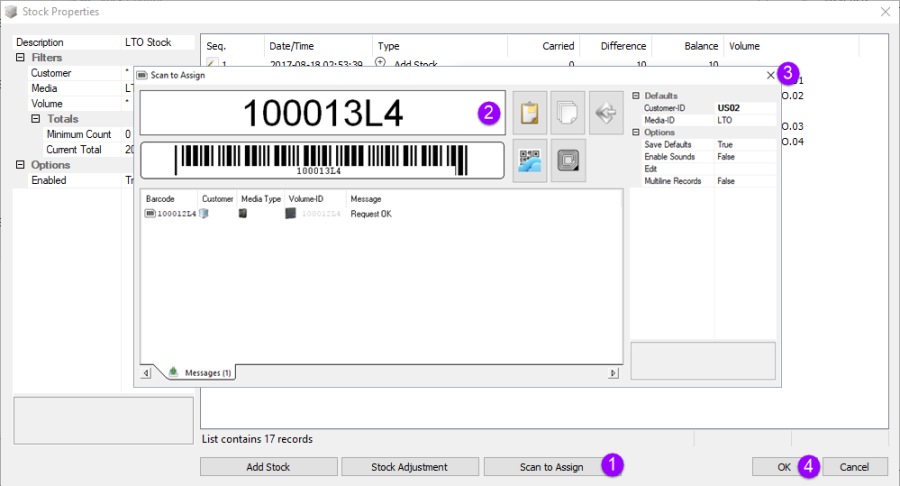Image resolution: width=900 pixels, height=486 pixels.
Task: Click the Add Stock button
Action: click(269, 466)
